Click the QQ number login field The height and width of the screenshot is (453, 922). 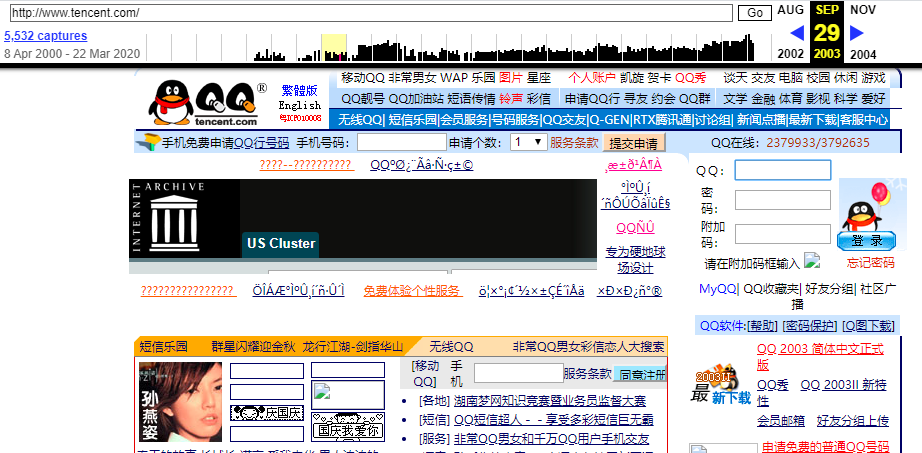pos(783,170)
